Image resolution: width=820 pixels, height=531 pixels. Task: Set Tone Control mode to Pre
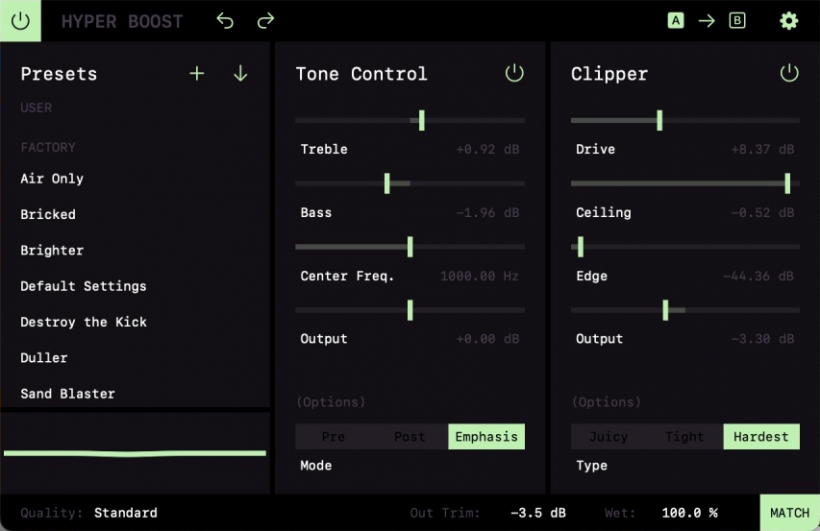pos(333,437)
